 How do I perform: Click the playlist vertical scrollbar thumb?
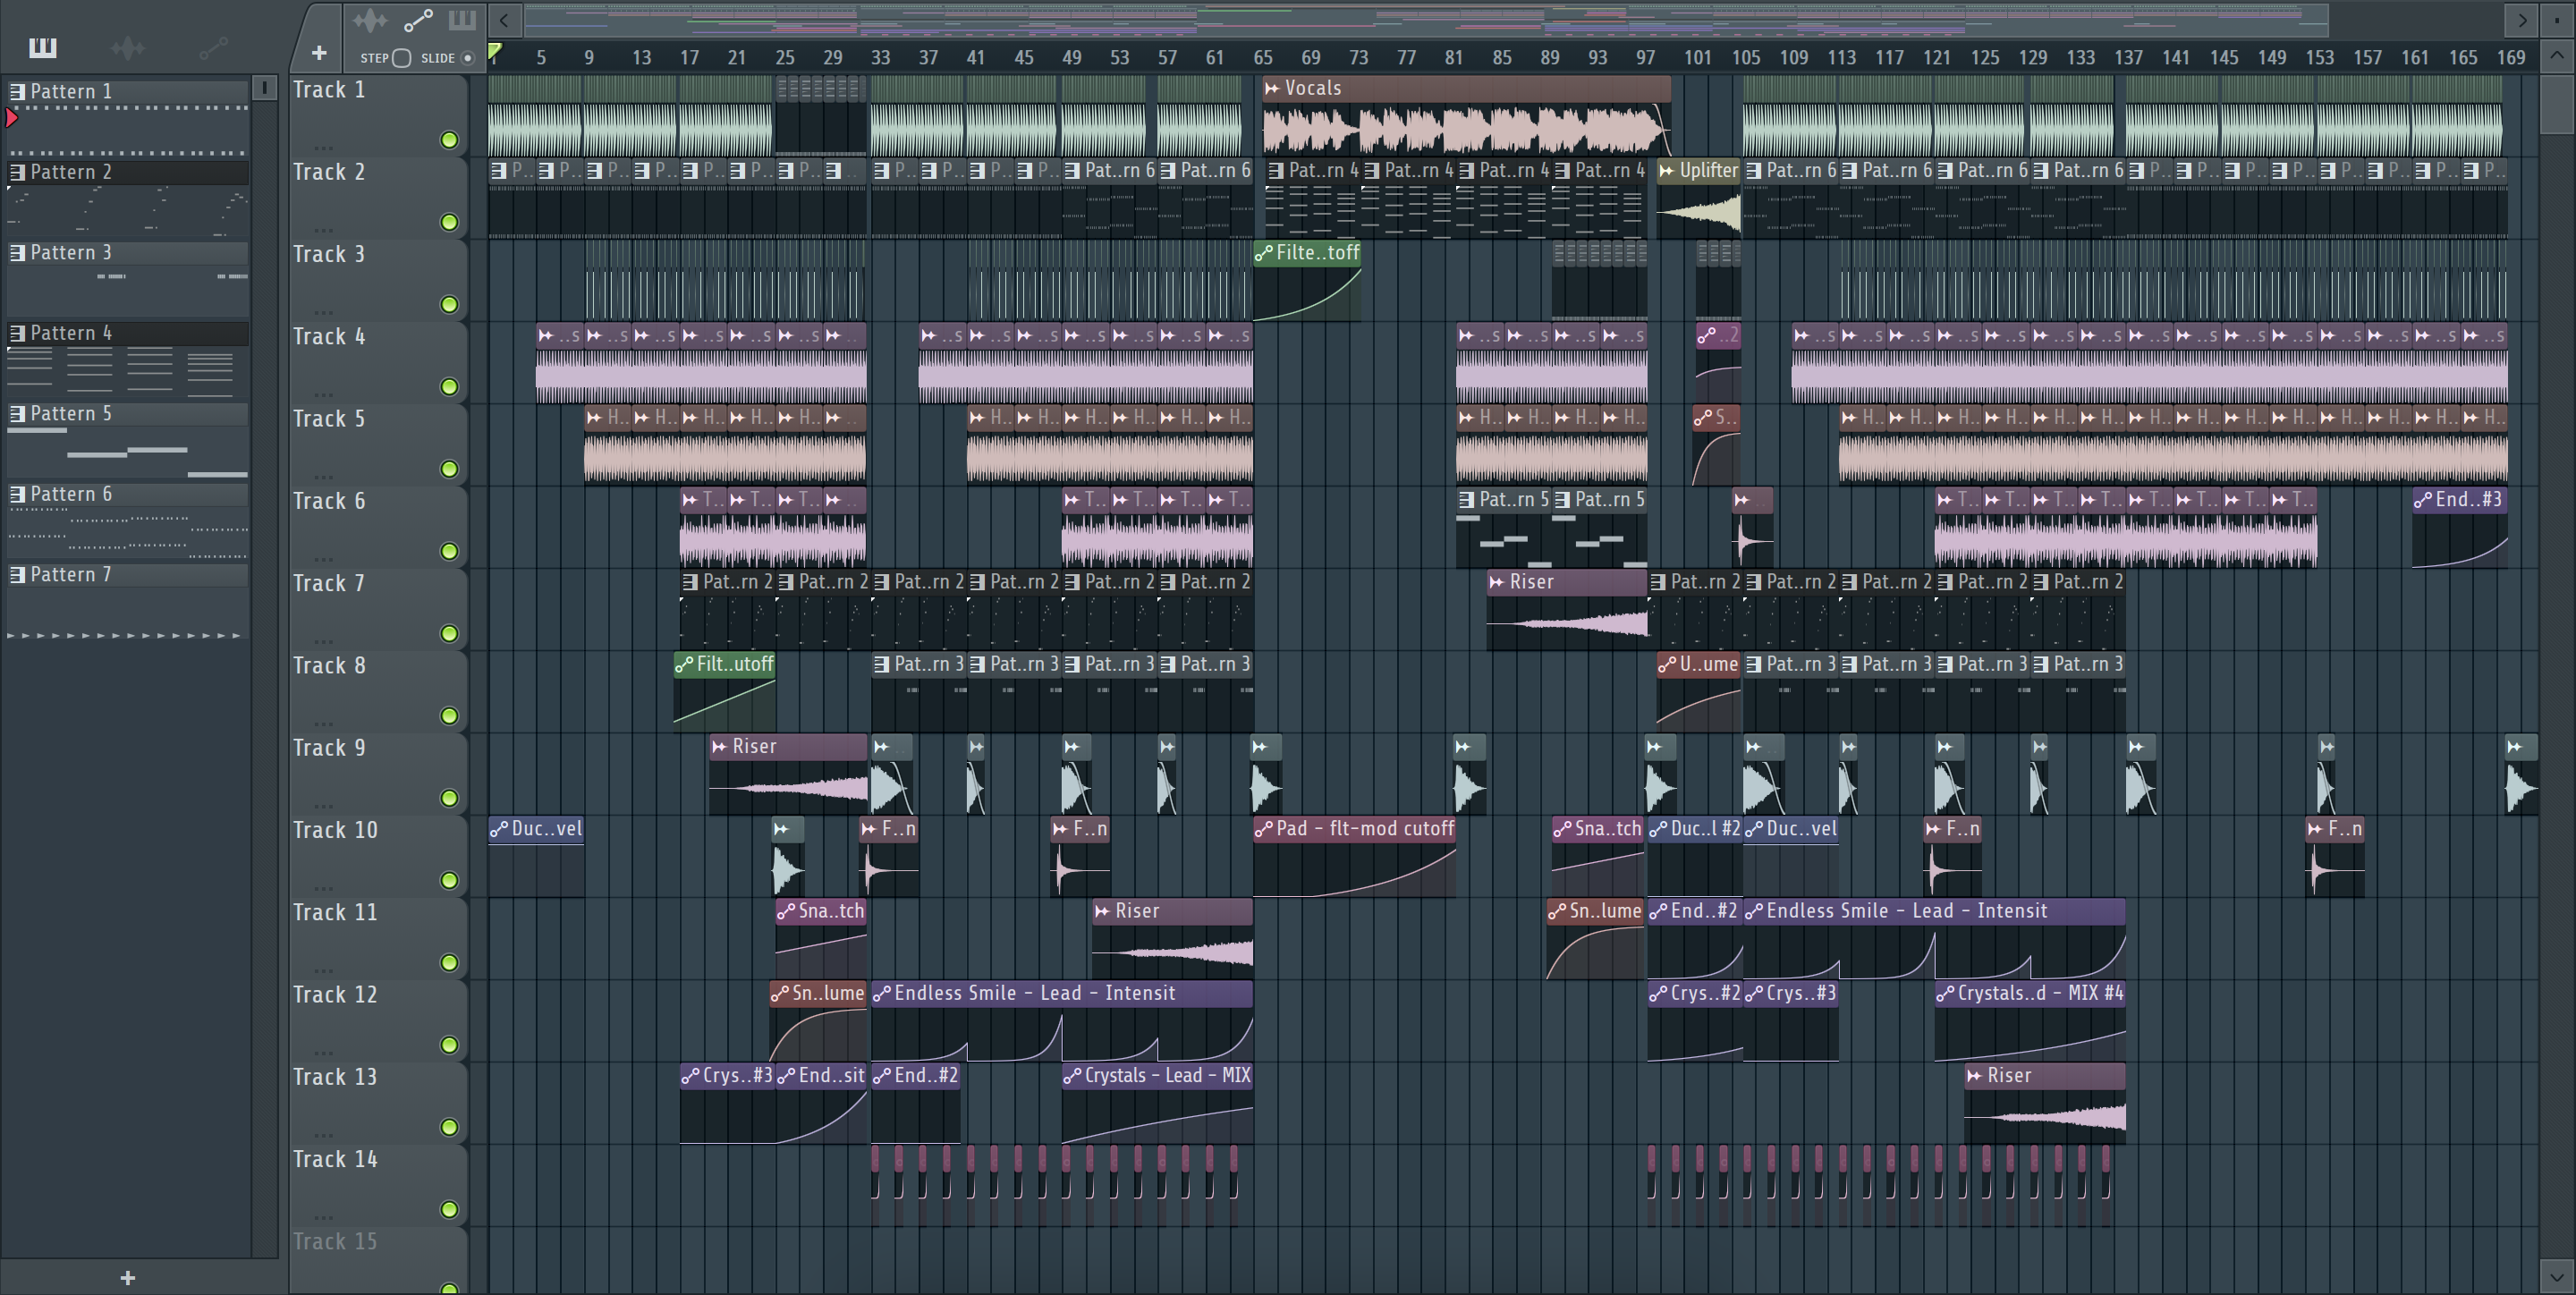[2557, 103]
